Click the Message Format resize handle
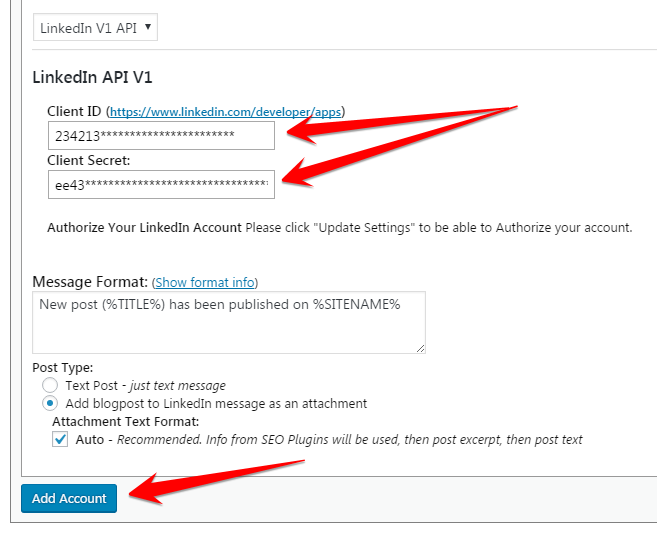This screenshot has width=657, height=533. (x=421, y=349)
